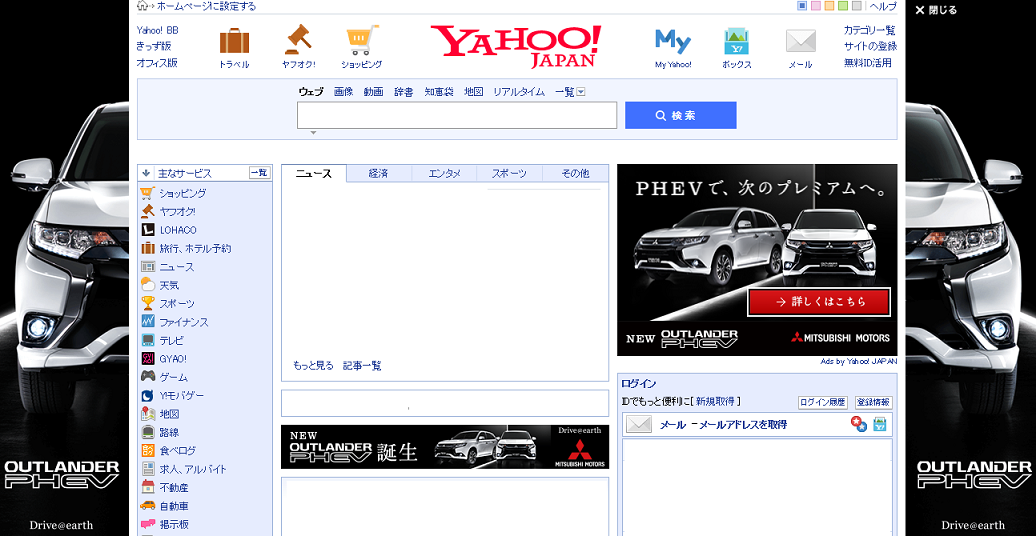This screenshot has width=1036, height=536.
Task: Click the 地図 map icon in services list
Action: [147, 414]
